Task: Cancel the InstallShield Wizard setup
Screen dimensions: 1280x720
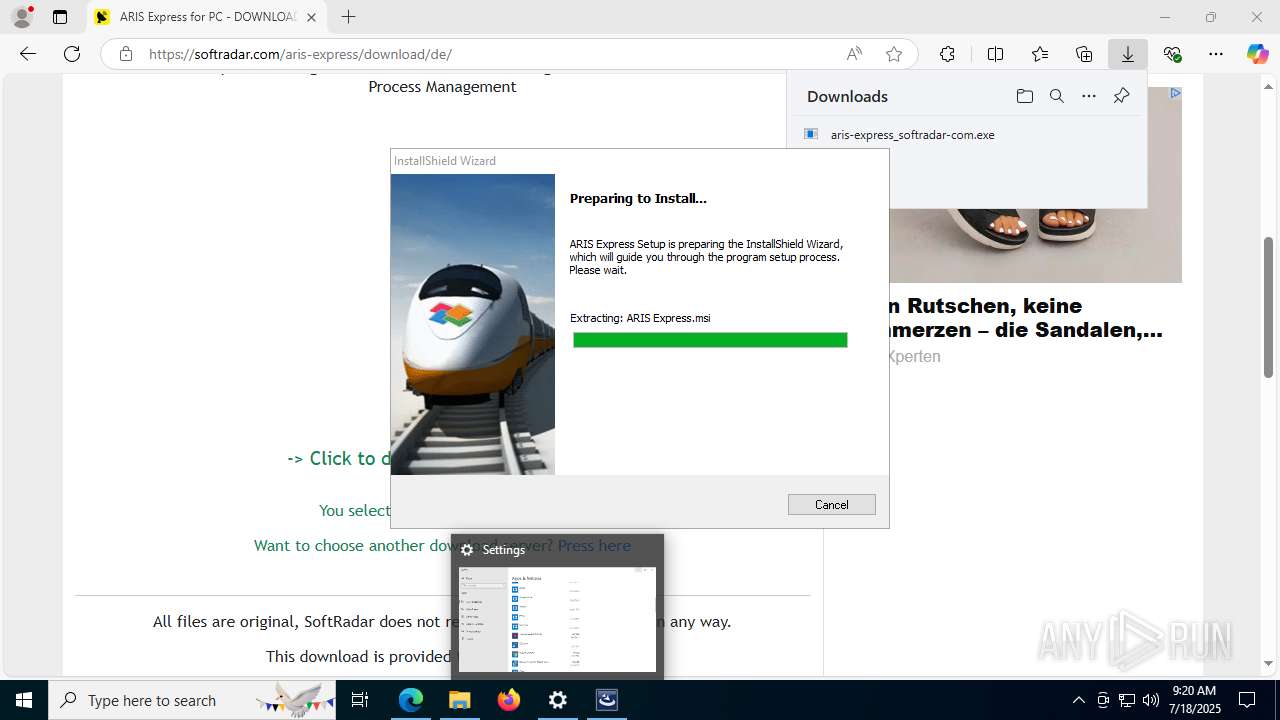Action: coord(831,505)
